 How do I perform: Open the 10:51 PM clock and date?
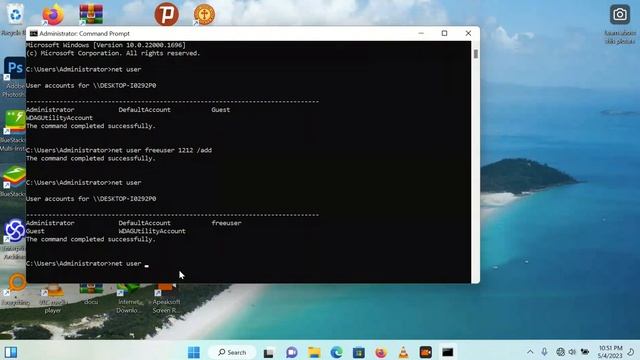coord(610,352)
